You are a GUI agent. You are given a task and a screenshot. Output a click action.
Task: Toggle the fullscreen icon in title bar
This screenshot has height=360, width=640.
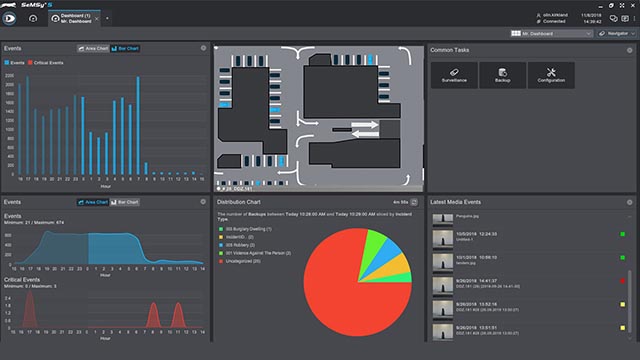[x=622, y=5]
